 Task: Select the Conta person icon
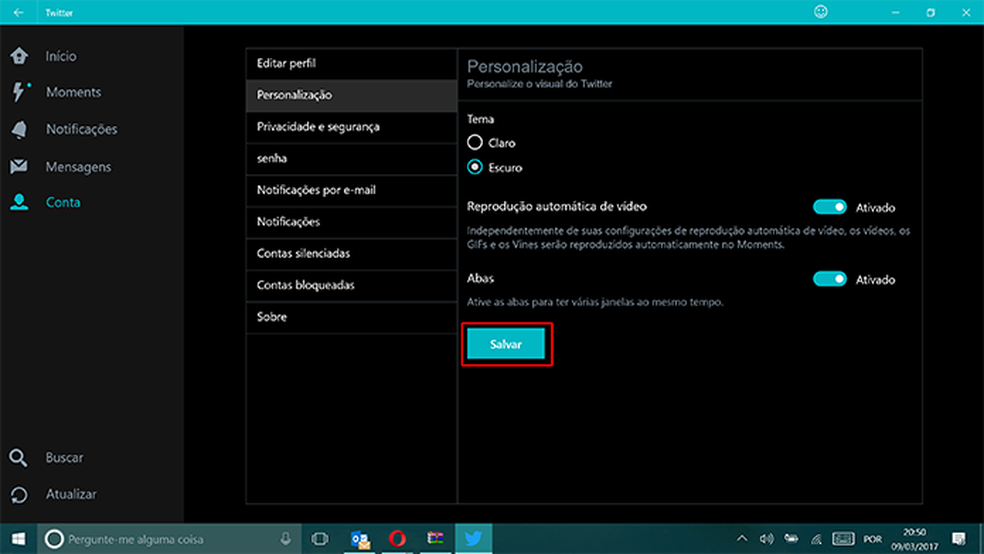pos(18,202)
